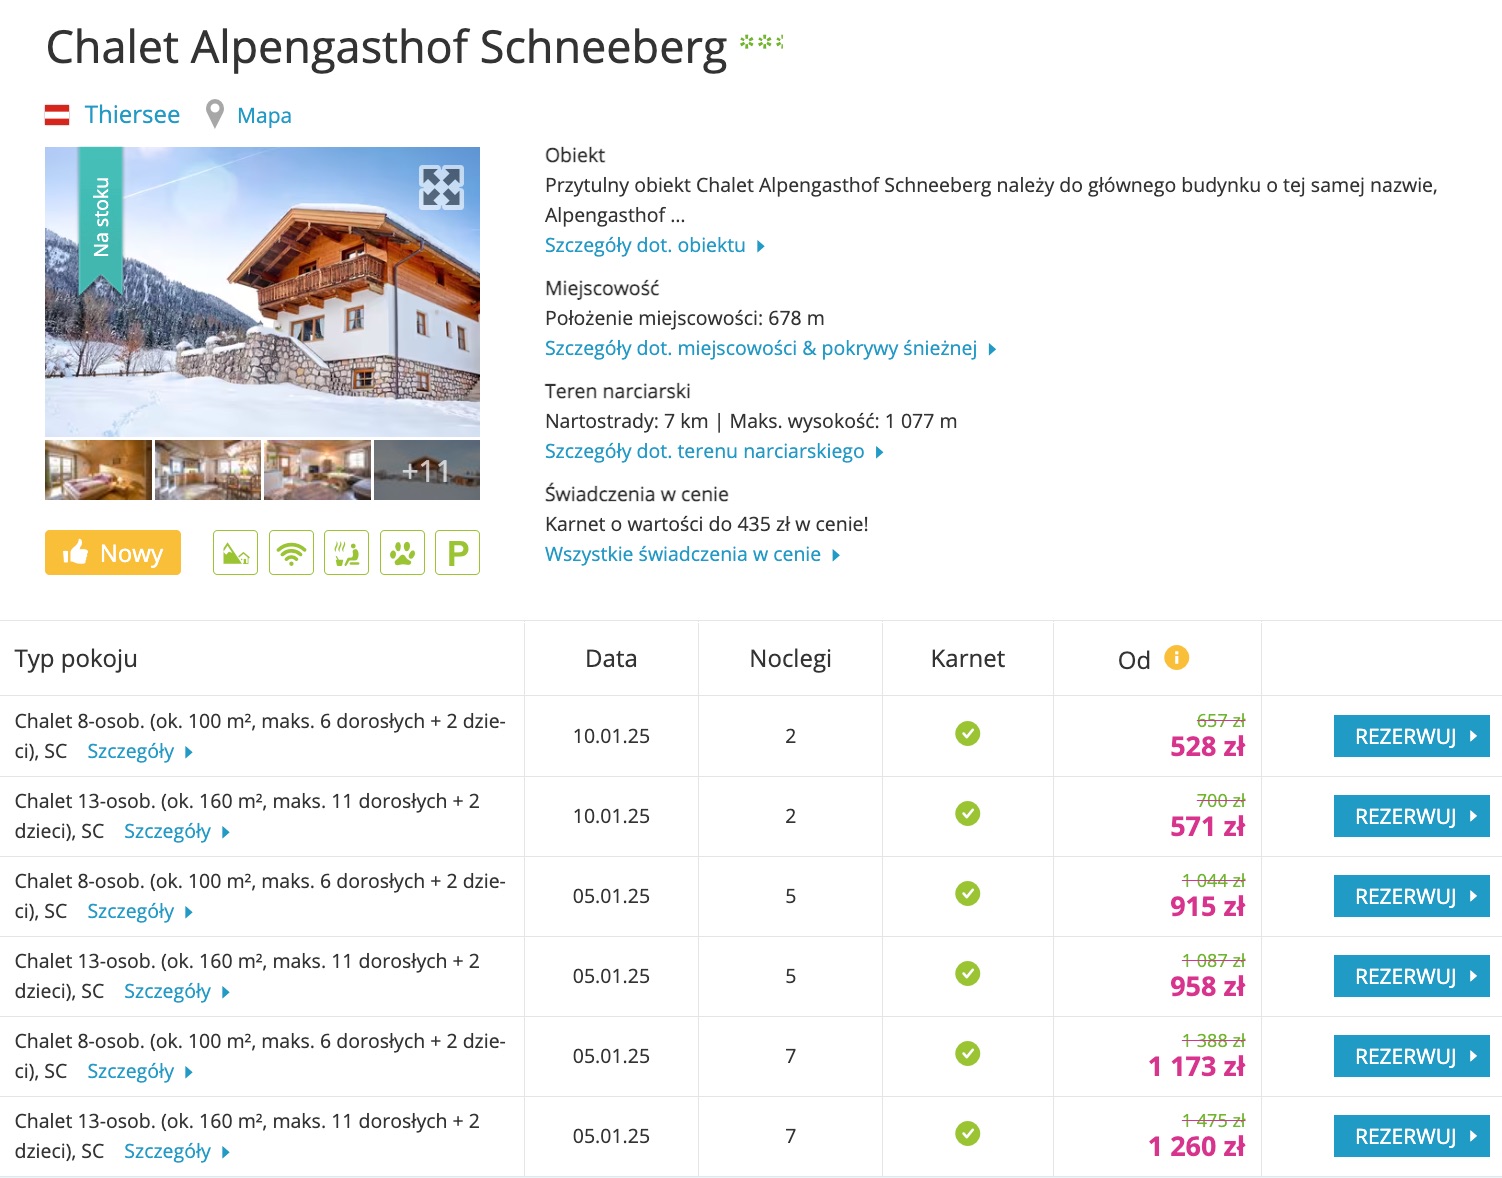Click the WiFi amenity icon
The height and width of the screenshot is (1178, 1502).
[x=291, y=553]
